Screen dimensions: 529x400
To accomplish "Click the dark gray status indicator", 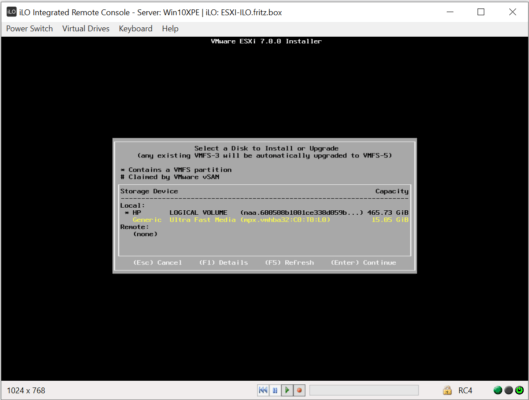I will (508, 390).
